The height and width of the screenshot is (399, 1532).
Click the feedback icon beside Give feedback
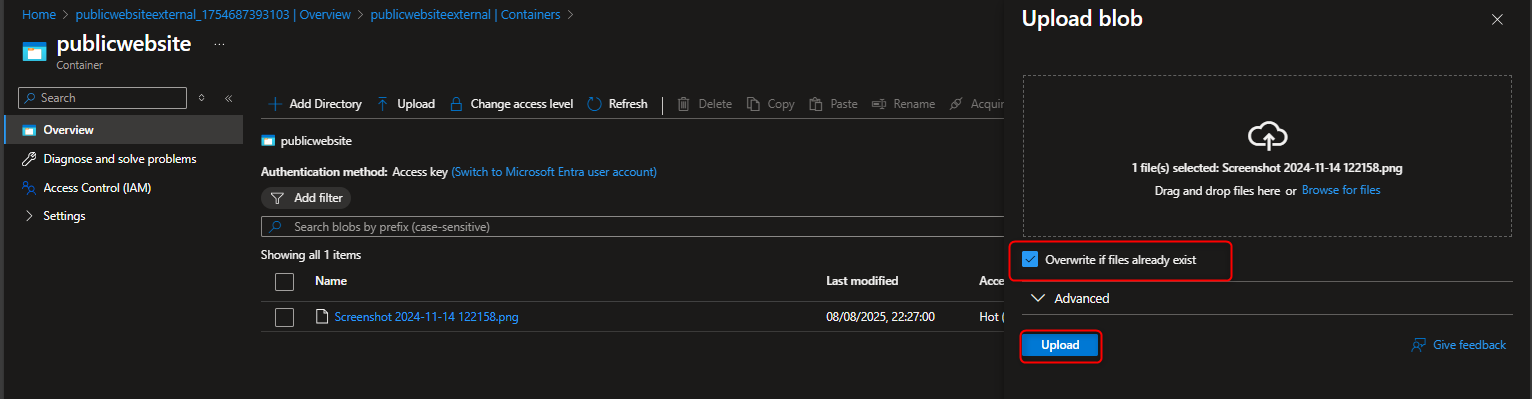coord(1418,345)
